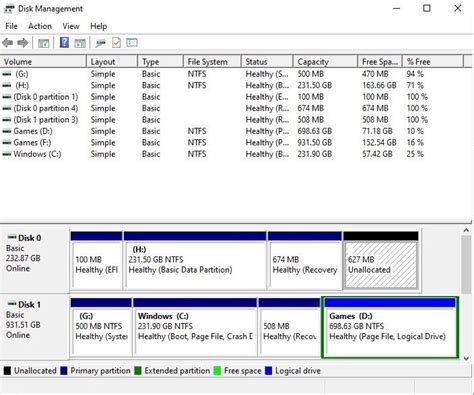Click the Properties checkmark toolbar icon
This screenshot has width=474, height=395.
tap(116, 43)
